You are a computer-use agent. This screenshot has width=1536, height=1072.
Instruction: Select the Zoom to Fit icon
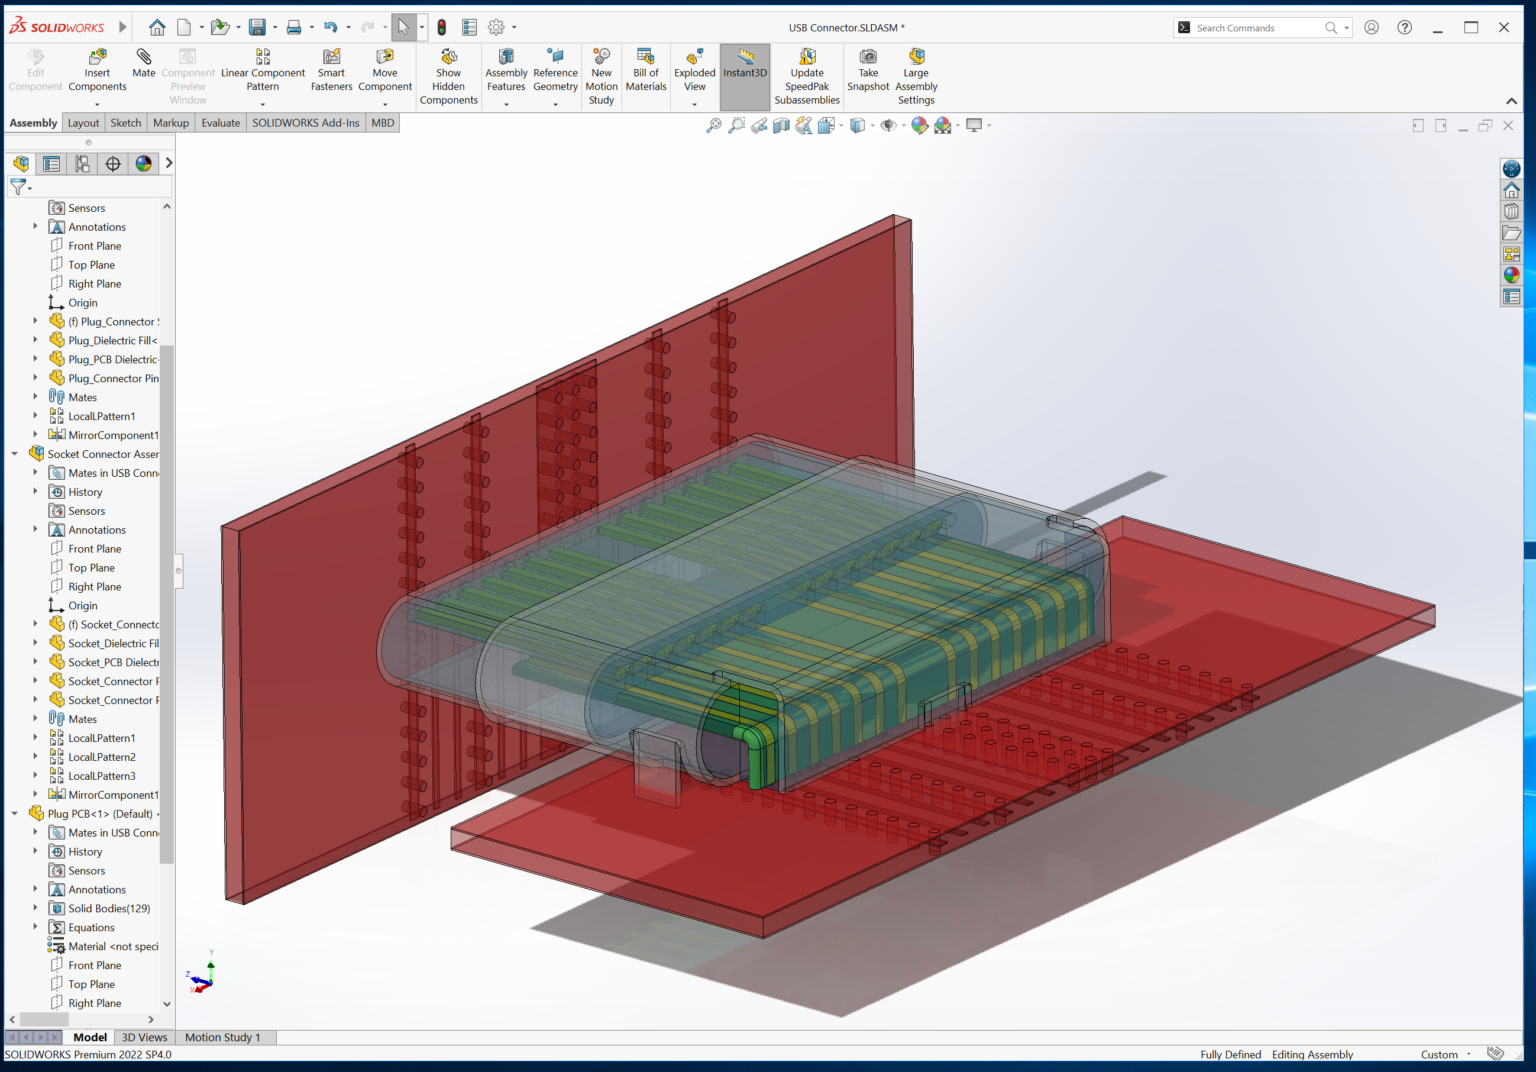point(714,125)
